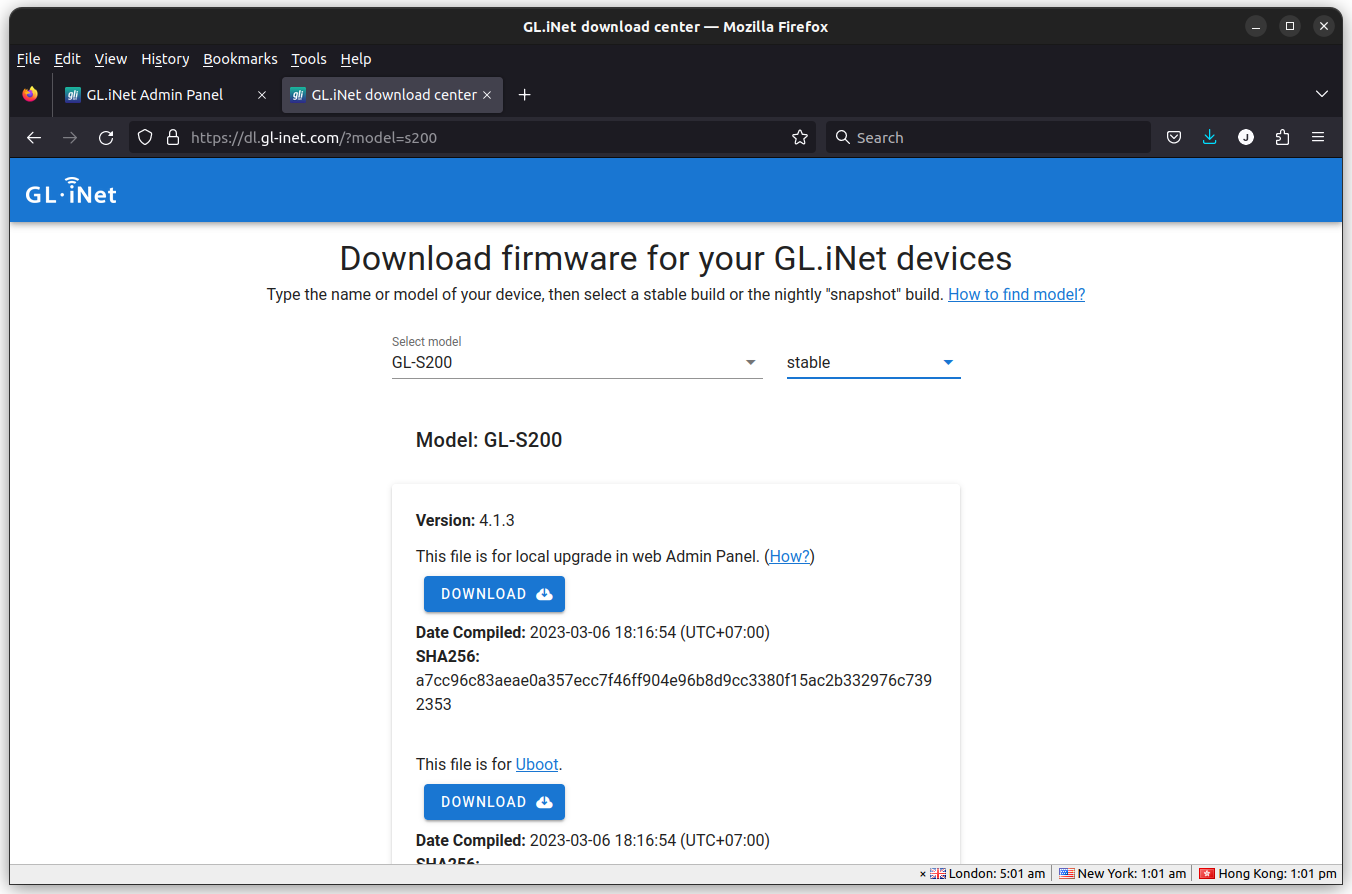Dismiss the world clock bar with x
This screenshot has width=1352, height=894.
[x=923, y=874]
